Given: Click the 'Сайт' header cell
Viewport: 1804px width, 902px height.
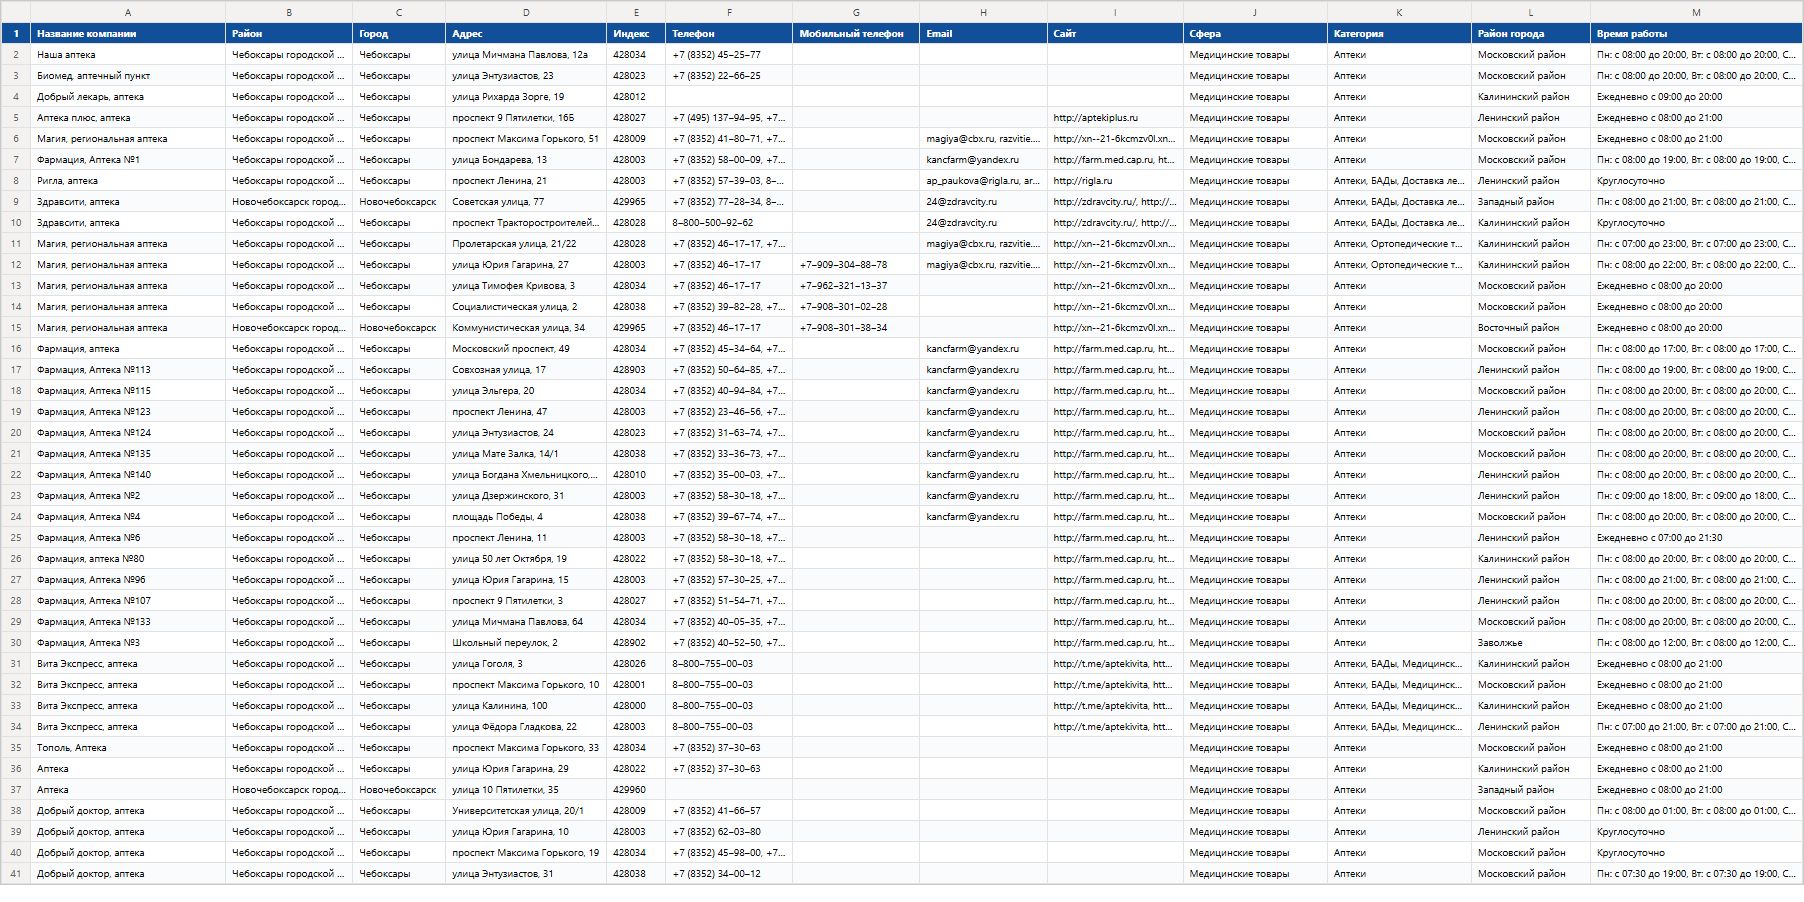Looking at the screenshot, I should pyautogui.click(x=1115, y=33).
